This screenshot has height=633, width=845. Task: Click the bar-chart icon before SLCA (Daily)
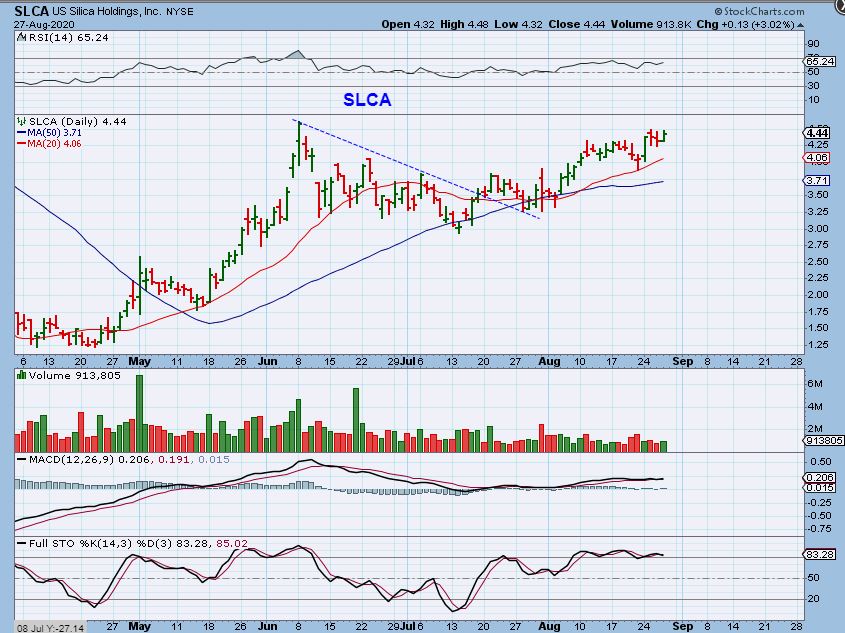click(22, 121)
